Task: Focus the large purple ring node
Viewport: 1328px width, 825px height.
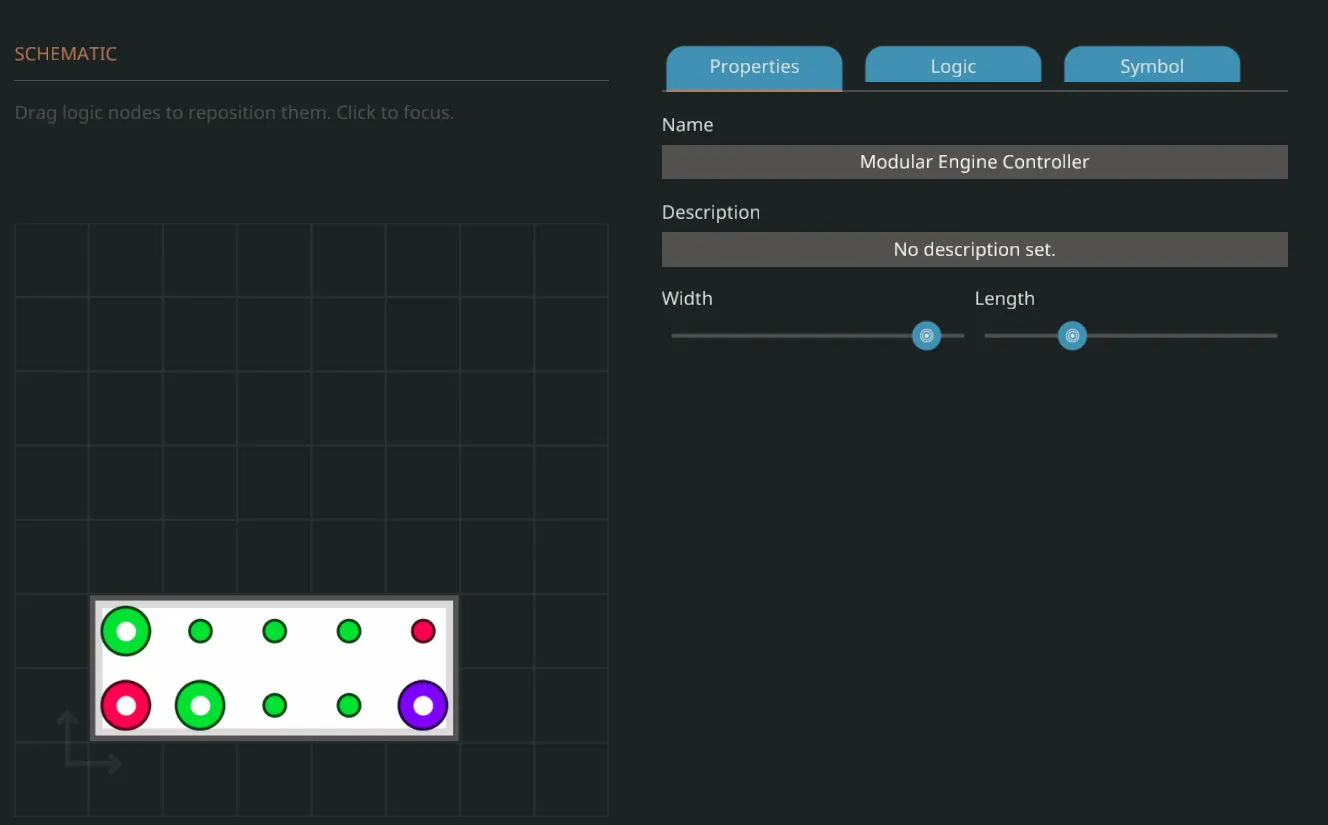Action: [423, 706]
